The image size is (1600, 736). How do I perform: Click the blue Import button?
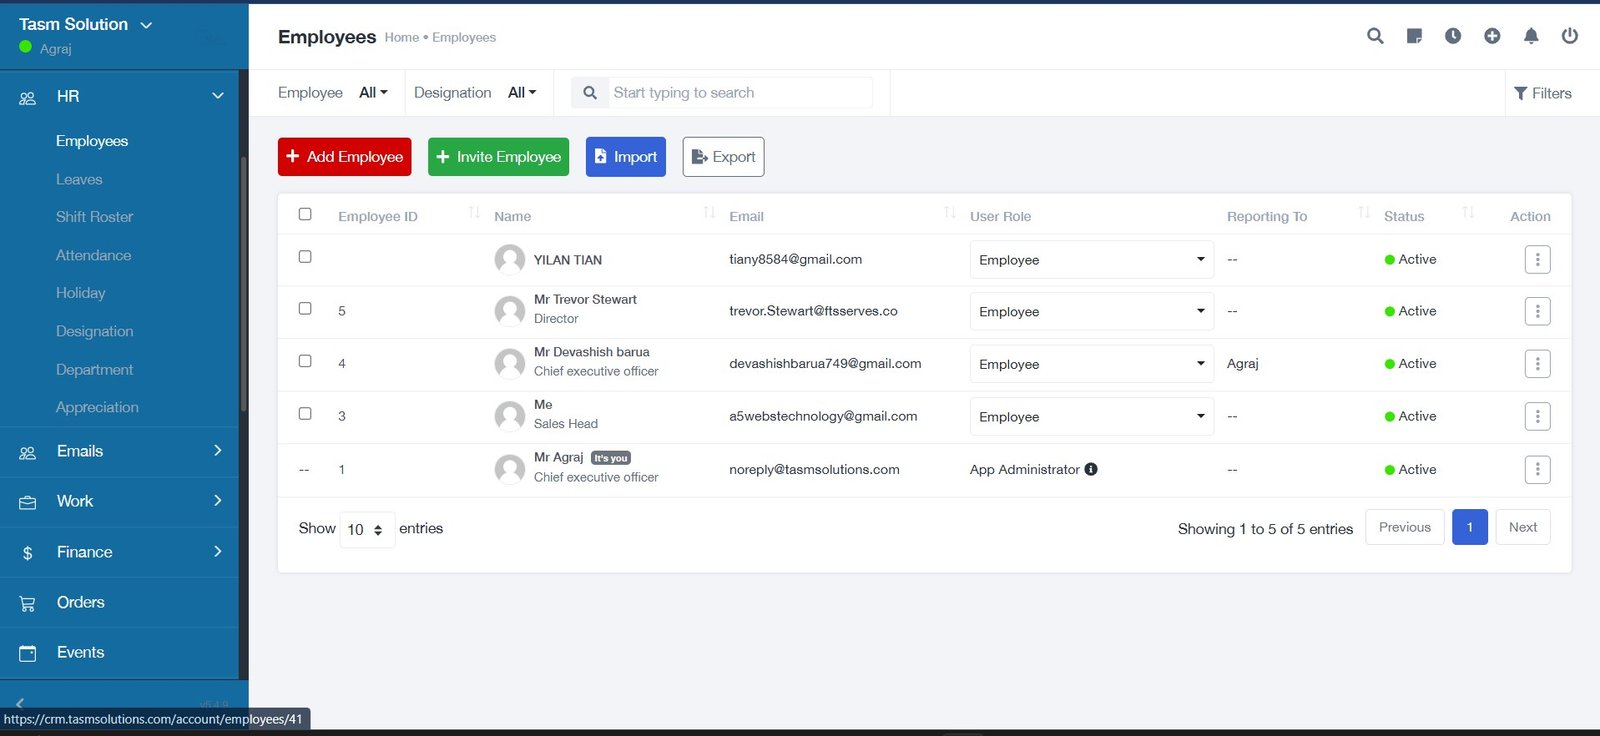coord(625,157)
